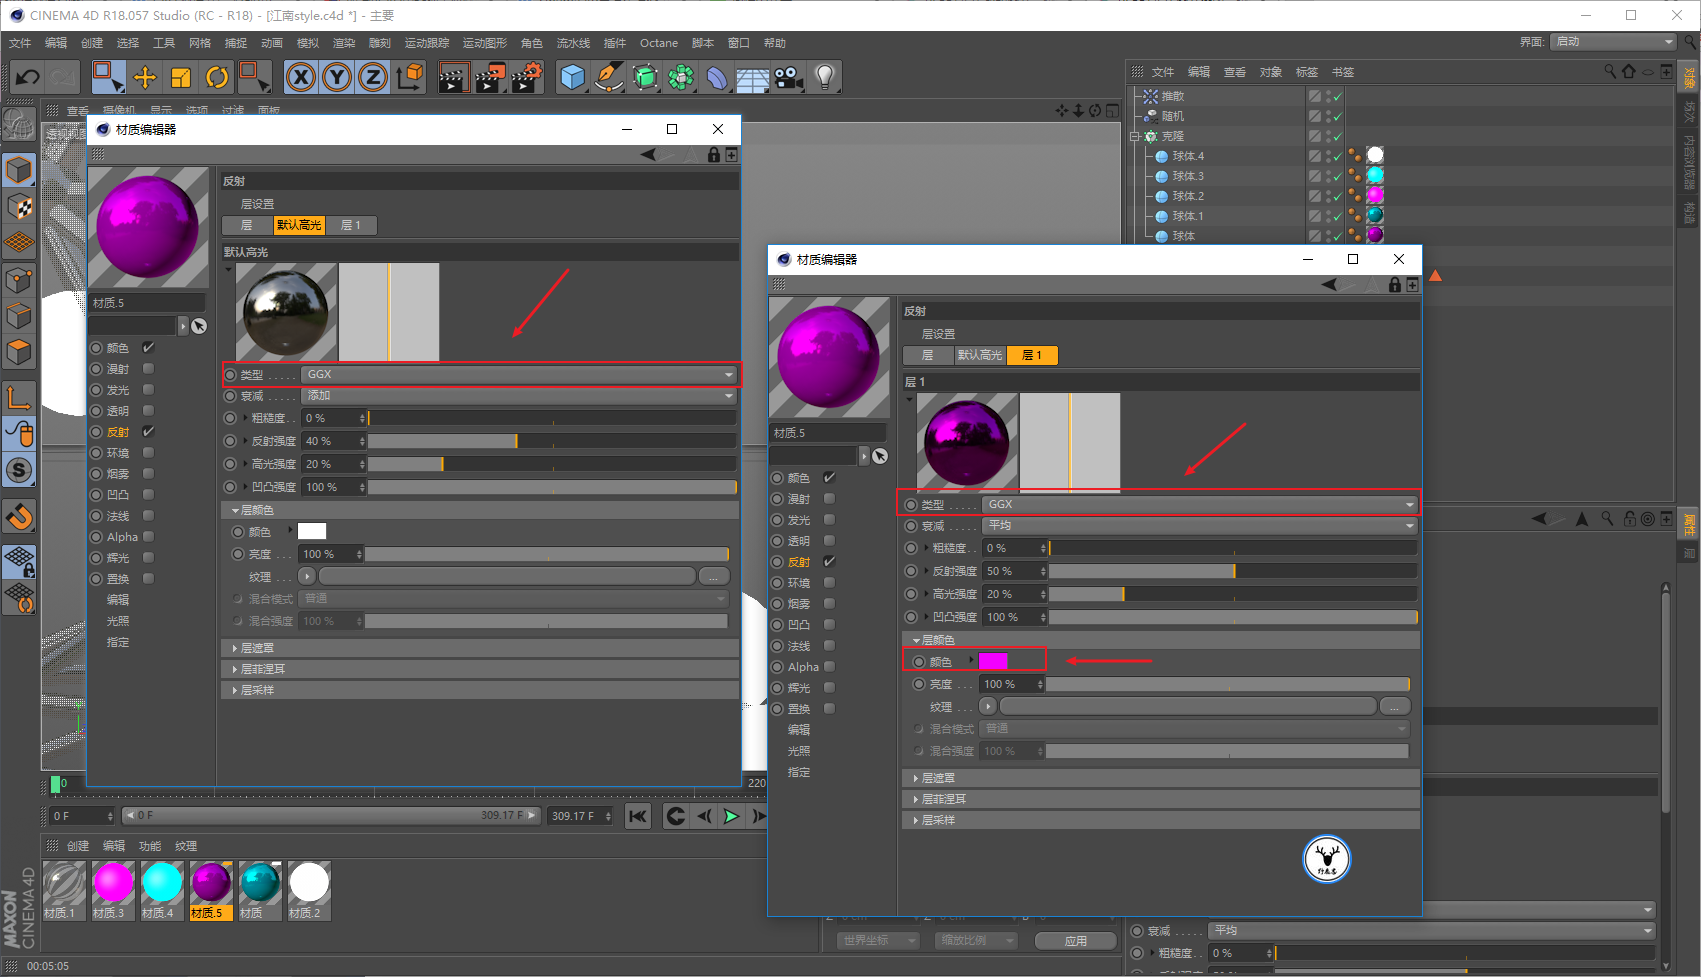
Task: Open the deformer objects icon
Action: pos(717,77)
